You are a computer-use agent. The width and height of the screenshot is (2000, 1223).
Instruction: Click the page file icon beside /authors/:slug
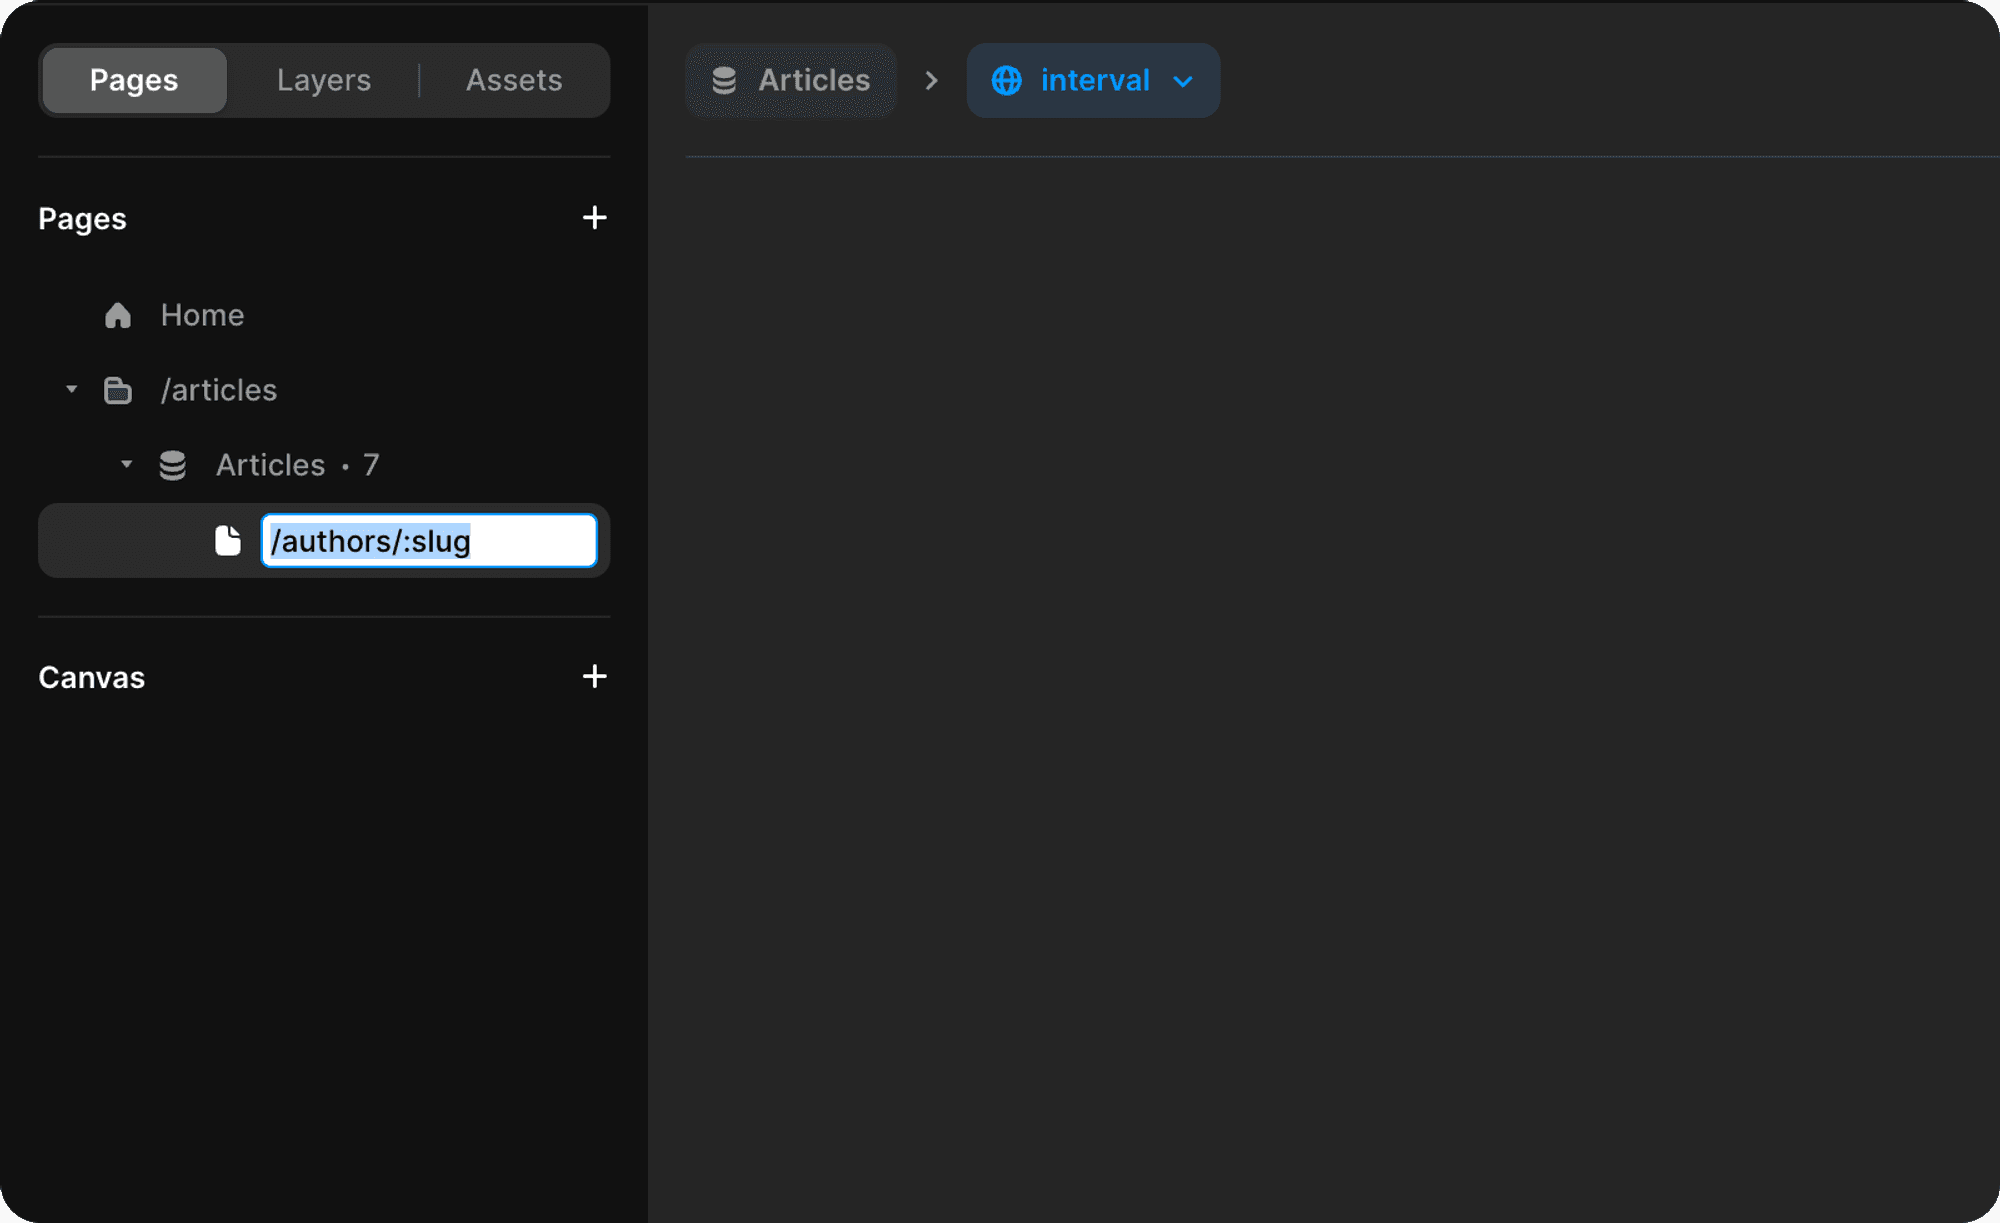(x=228, y=541)
